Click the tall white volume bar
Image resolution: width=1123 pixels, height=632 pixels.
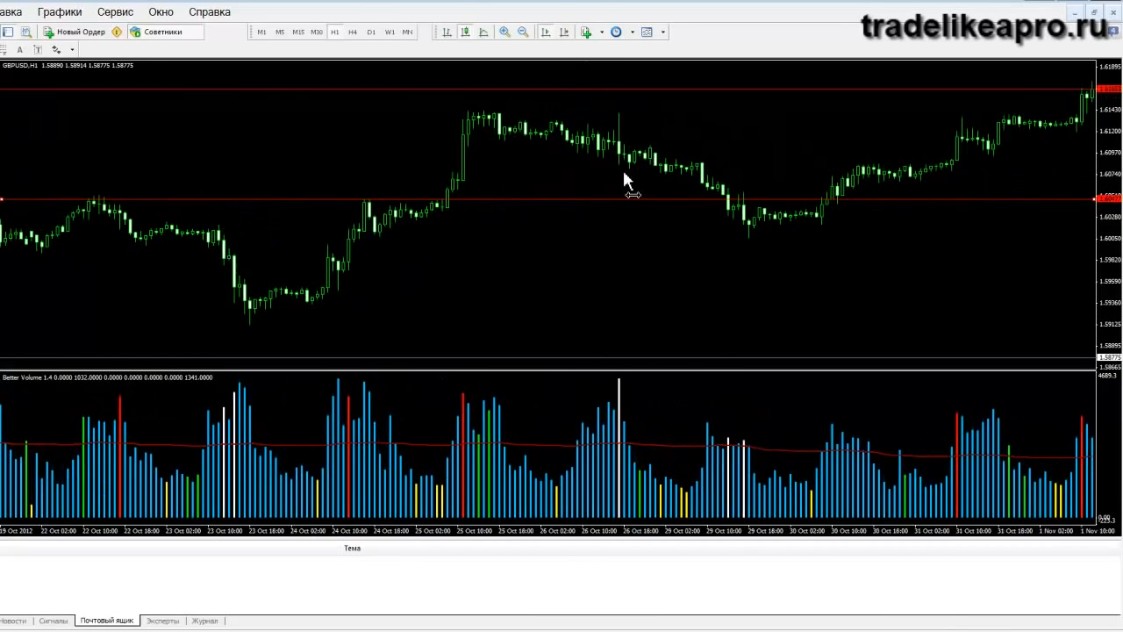[619, 448]
